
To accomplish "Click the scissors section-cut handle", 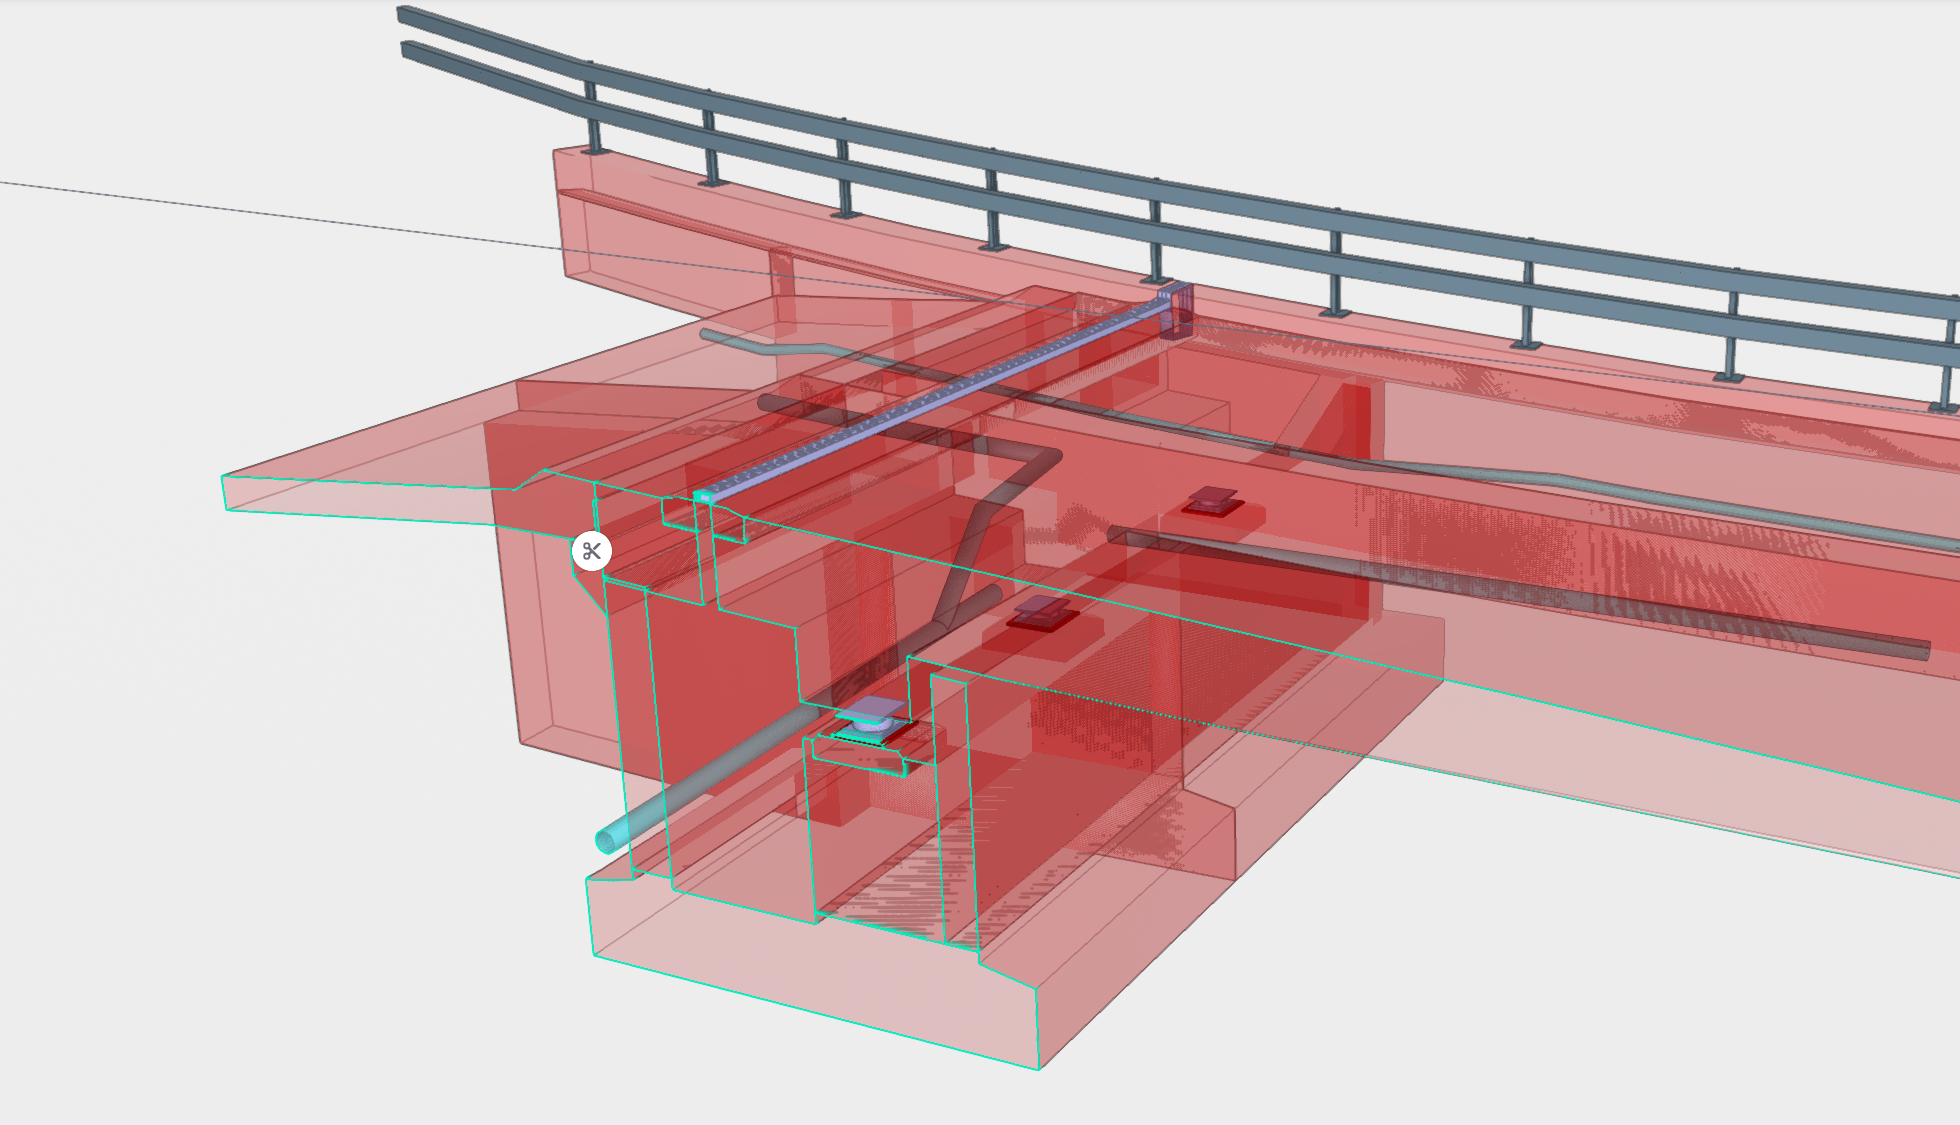I will tap(591, 551).
